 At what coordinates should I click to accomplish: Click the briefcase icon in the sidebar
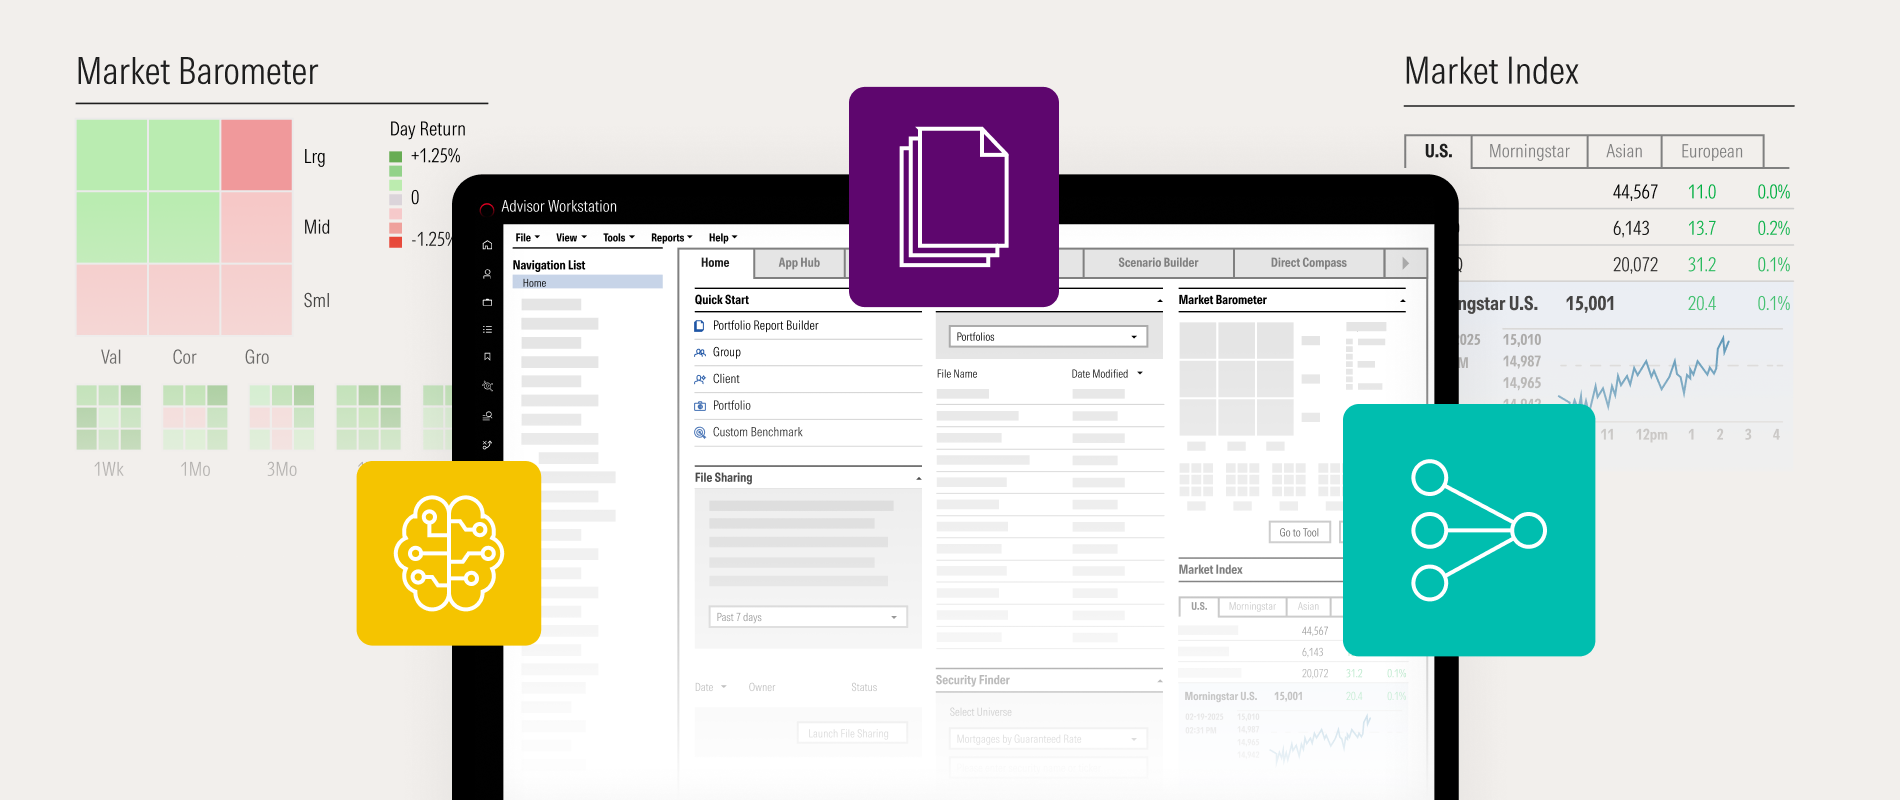click(x=487, y=302)
